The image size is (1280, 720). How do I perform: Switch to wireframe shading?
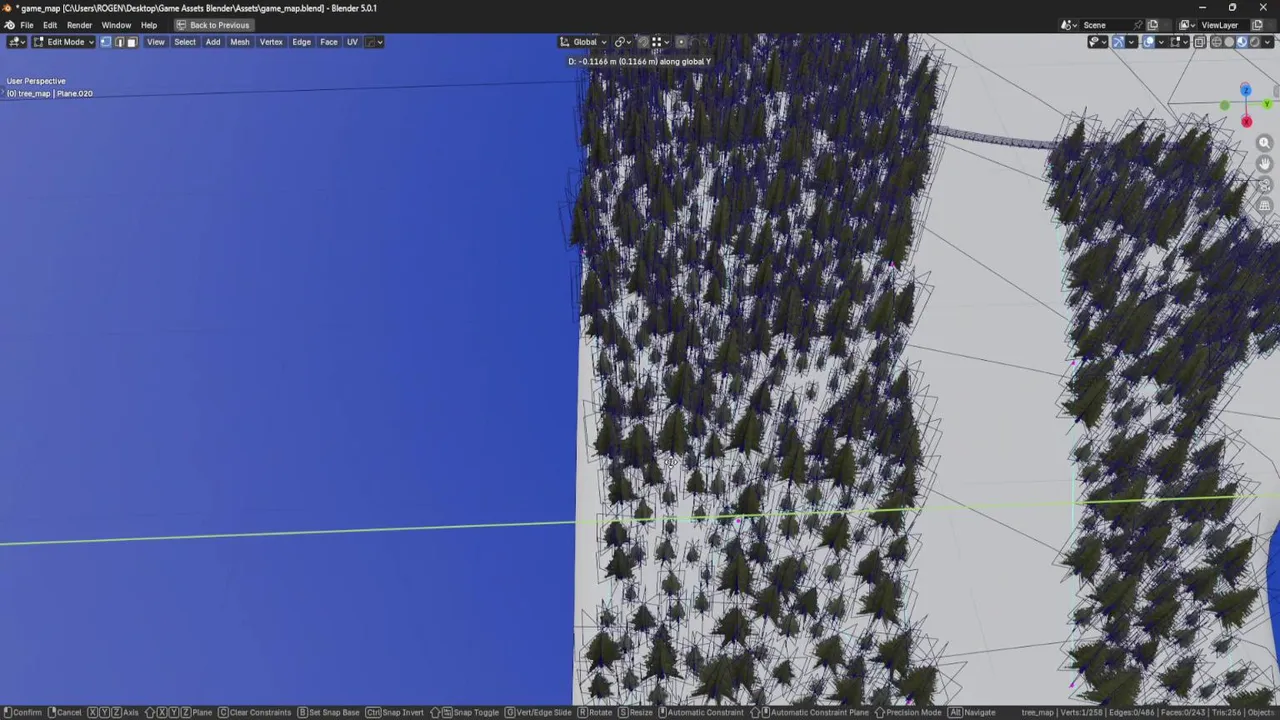pyautogui.click(x=1216, y=42)
